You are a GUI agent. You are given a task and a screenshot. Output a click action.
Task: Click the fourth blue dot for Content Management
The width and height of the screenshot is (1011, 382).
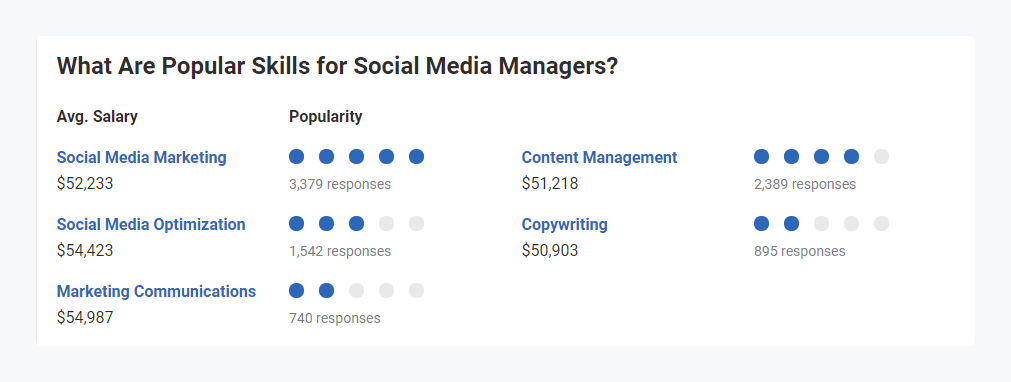(x=851, y=156)
